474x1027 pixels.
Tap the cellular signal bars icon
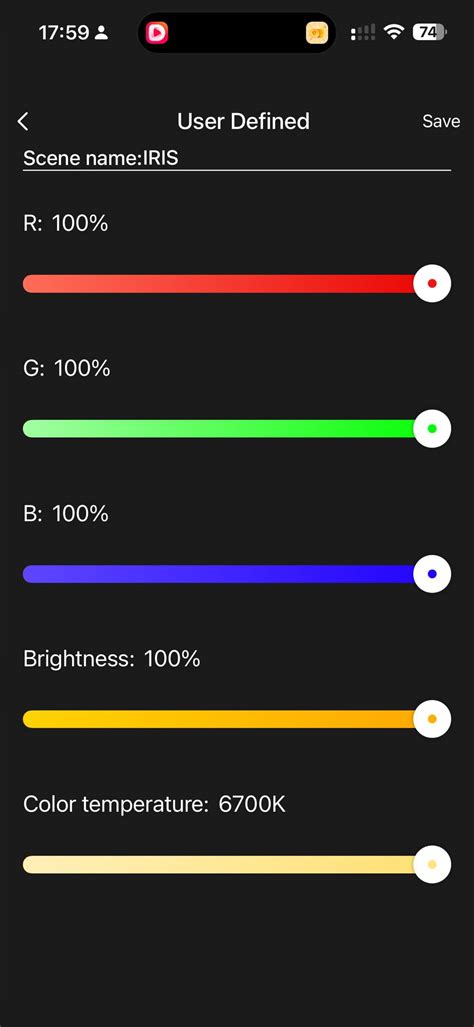(x=363, y=32)
